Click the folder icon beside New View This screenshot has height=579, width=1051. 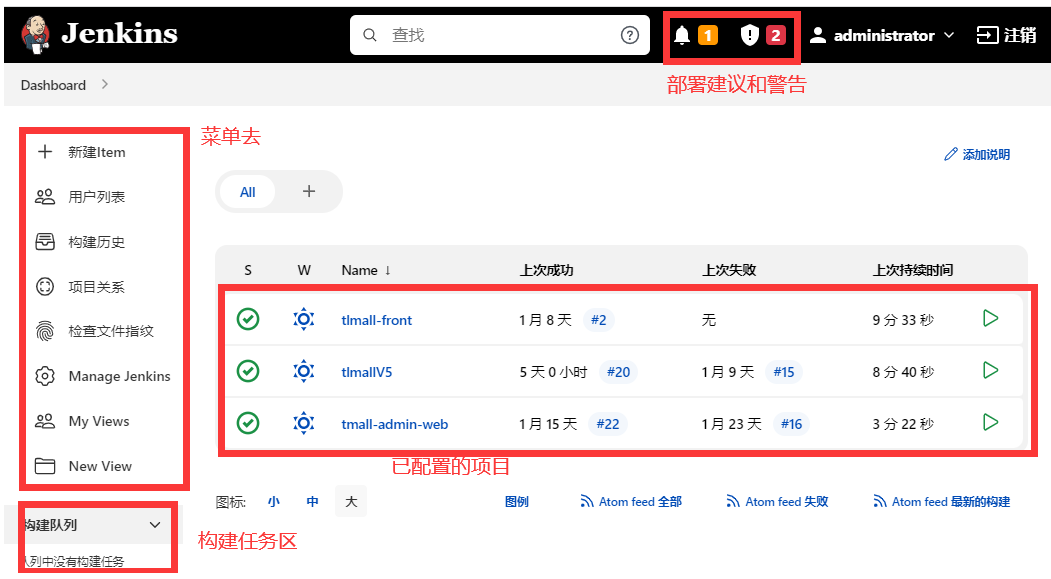pos(45,466)
